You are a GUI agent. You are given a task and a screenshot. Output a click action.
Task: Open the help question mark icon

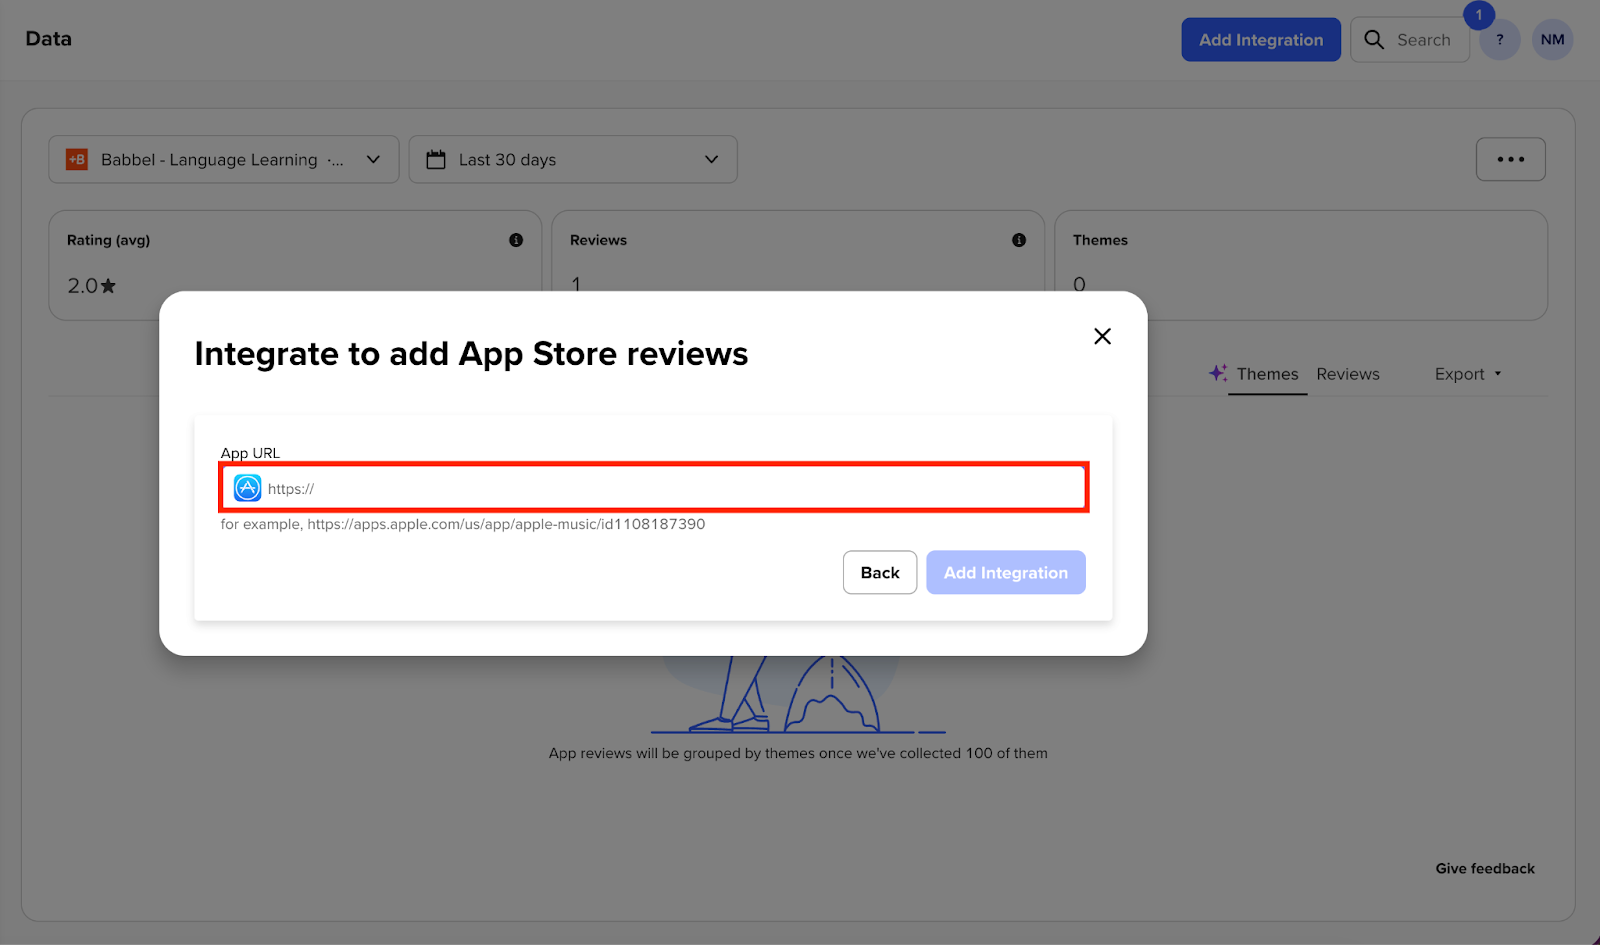(1499, 40)
